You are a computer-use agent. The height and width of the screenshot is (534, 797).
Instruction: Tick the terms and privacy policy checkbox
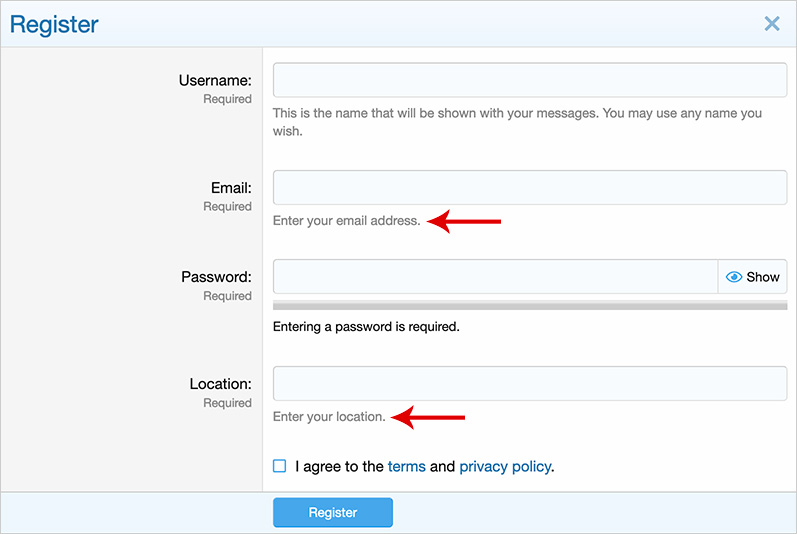(280, 466)
